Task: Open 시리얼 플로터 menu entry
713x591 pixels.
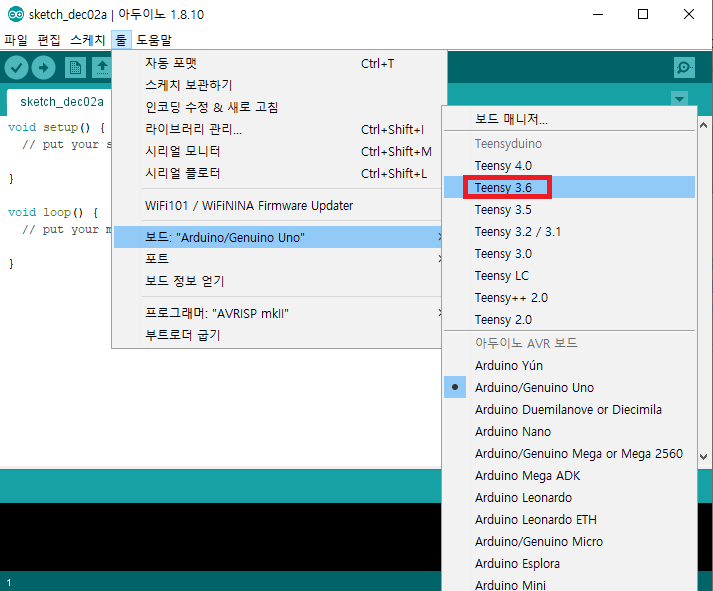Action: point(277,173)
